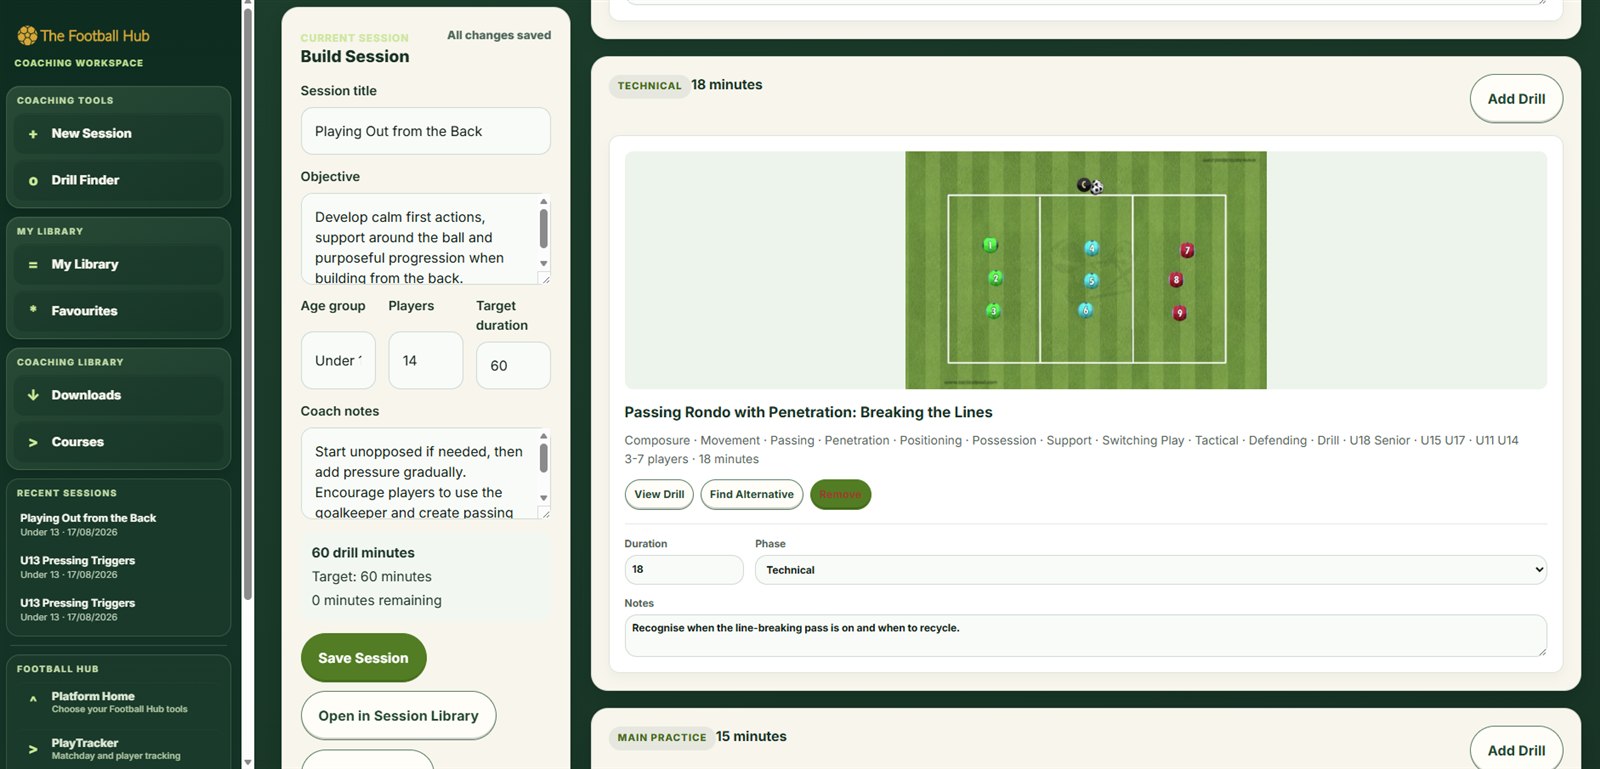This screenshot has width=1600, height=769.
Task: Click the Objective box scroll-down arrow
Action: click(x=544, y=264)
